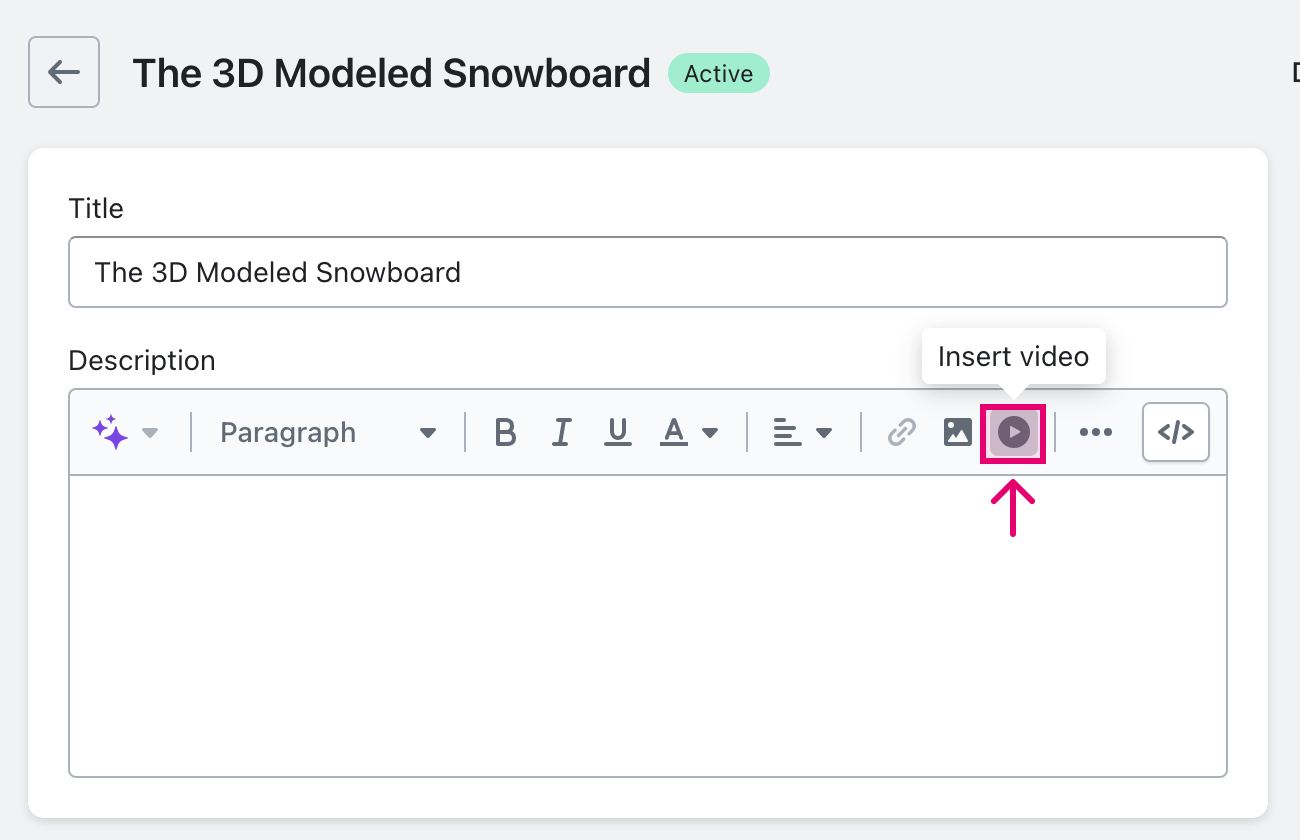1300x840 pixels.
Task: Click the Title input field
Action: (648, 272)
